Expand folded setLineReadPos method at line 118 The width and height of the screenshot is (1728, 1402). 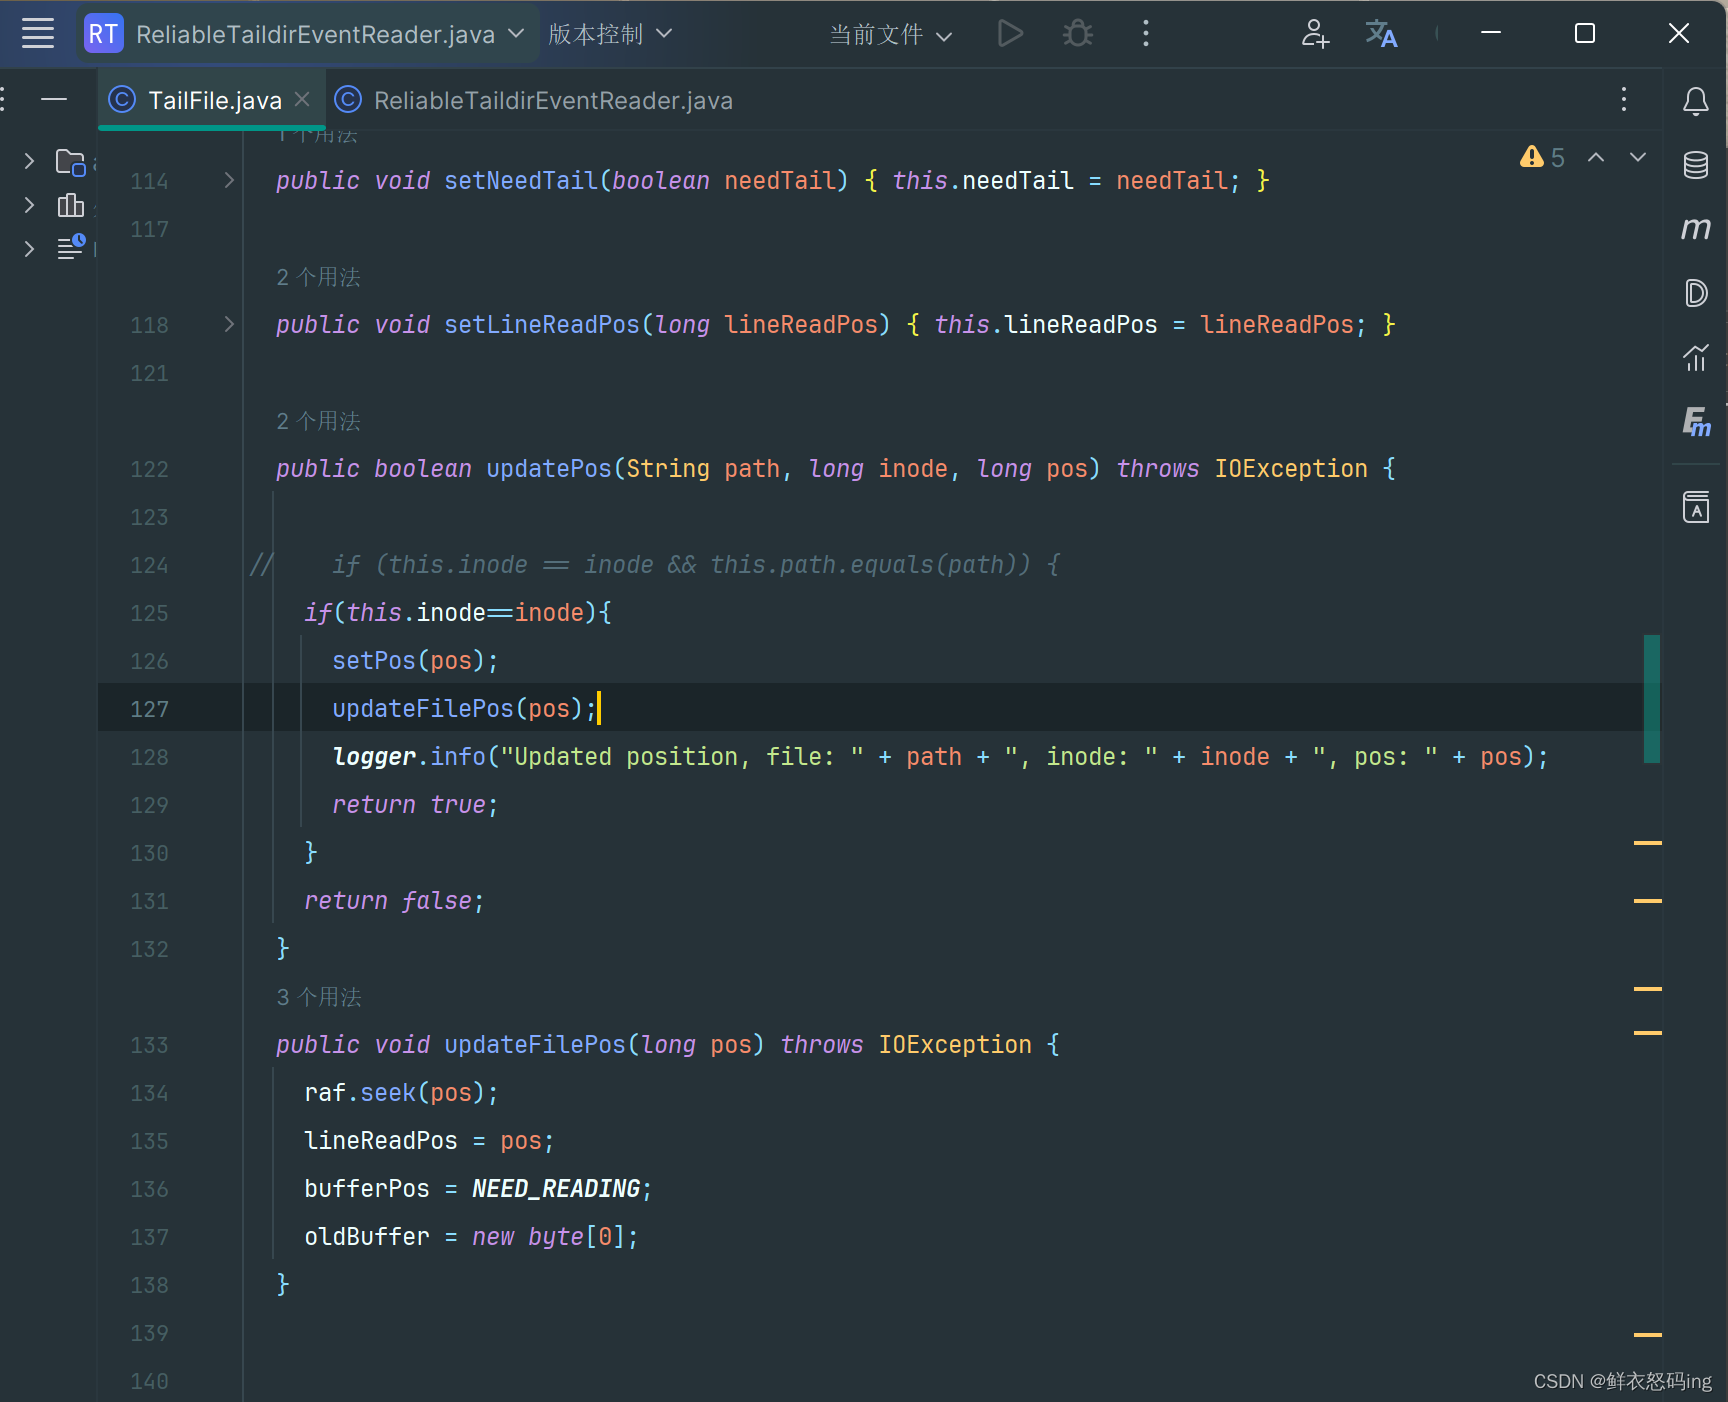(x=229, y=325)
